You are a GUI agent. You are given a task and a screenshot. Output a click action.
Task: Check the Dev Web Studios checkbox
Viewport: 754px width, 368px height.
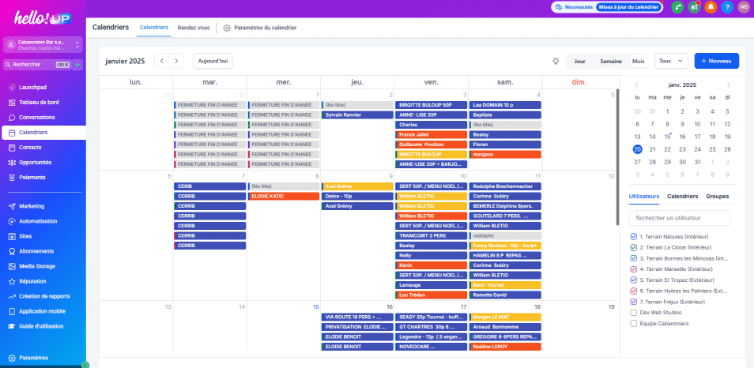click(x=633, y=313)
